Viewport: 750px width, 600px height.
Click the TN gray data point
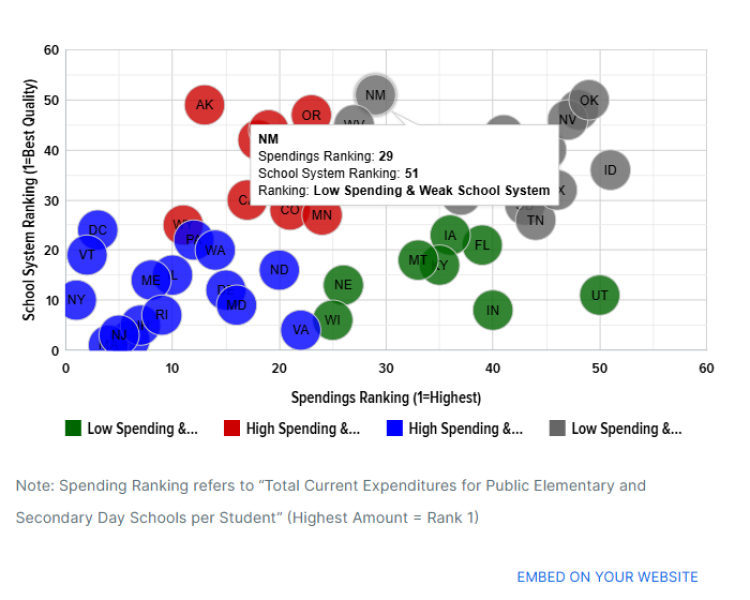[535, 220]
